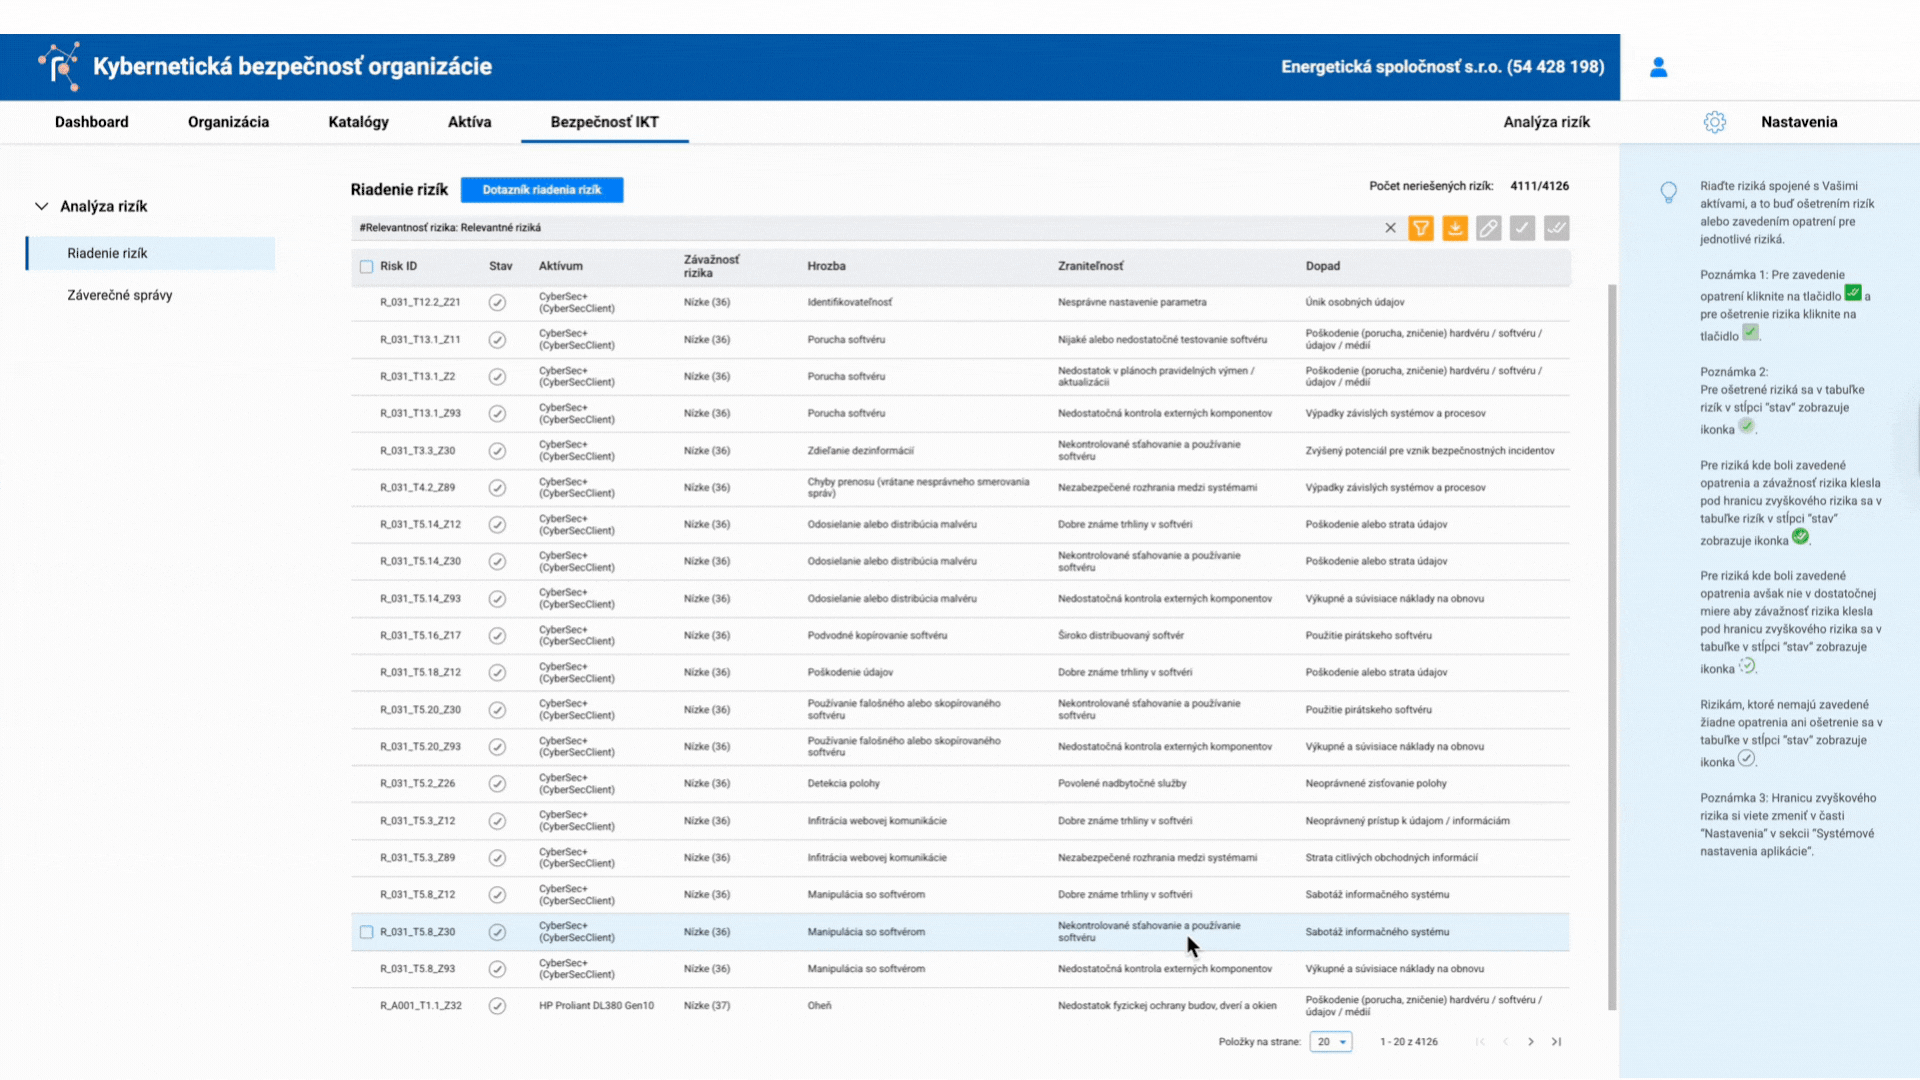This screenshot has height=1080, width=1920.
Task: Click the grey pencil edit icon
Action: (x=1488, y=228)
